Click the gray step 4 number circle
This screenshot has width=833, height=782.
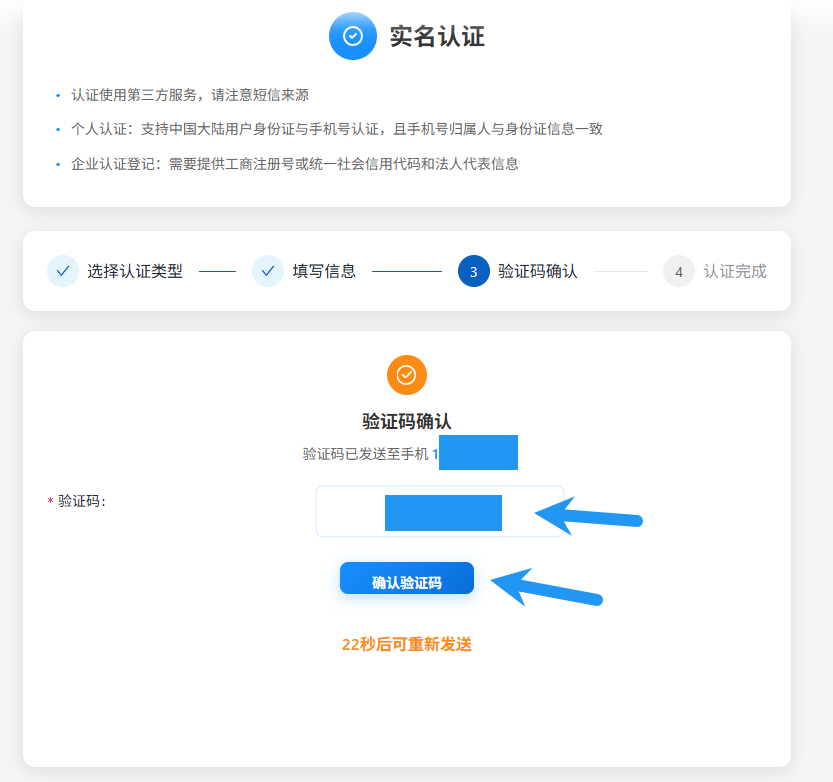678,271
